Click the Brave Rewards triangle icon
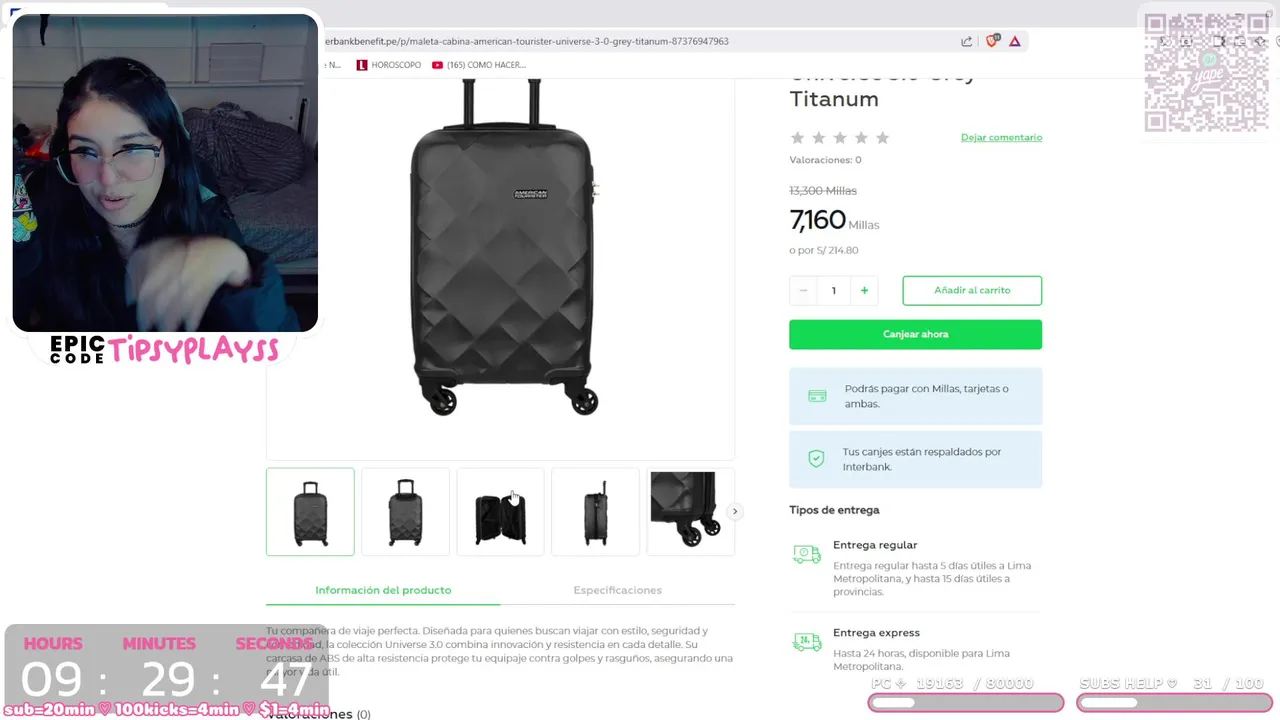 pyautogui.click(x=1015, y=41)
